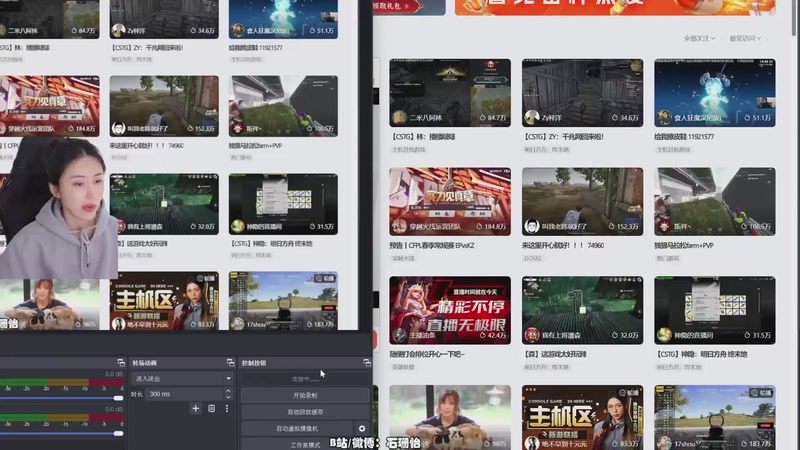800x450 pixels.
Task: Open the 184.8万 CFPL stream thumbnail in browser
Action: pyautogui.click(x=450, y=202)
